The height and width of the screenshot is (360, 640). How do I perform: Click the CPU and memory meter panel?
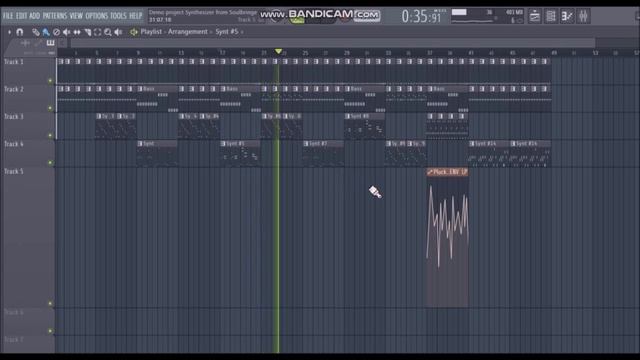pos(487,16)
